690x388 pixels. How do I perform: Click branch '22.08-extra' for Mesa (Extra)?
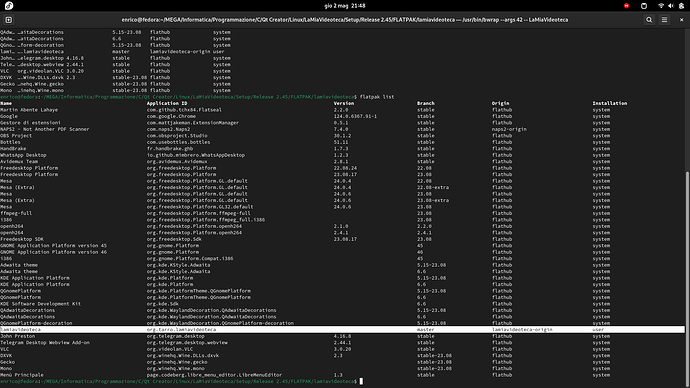click(x=433, y=187)
